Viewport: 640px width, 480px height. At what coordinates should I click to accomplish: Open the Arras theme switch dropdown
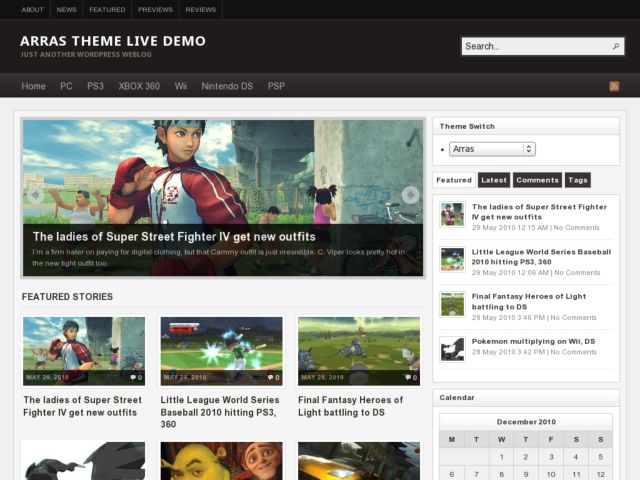[x=492, y=149]
